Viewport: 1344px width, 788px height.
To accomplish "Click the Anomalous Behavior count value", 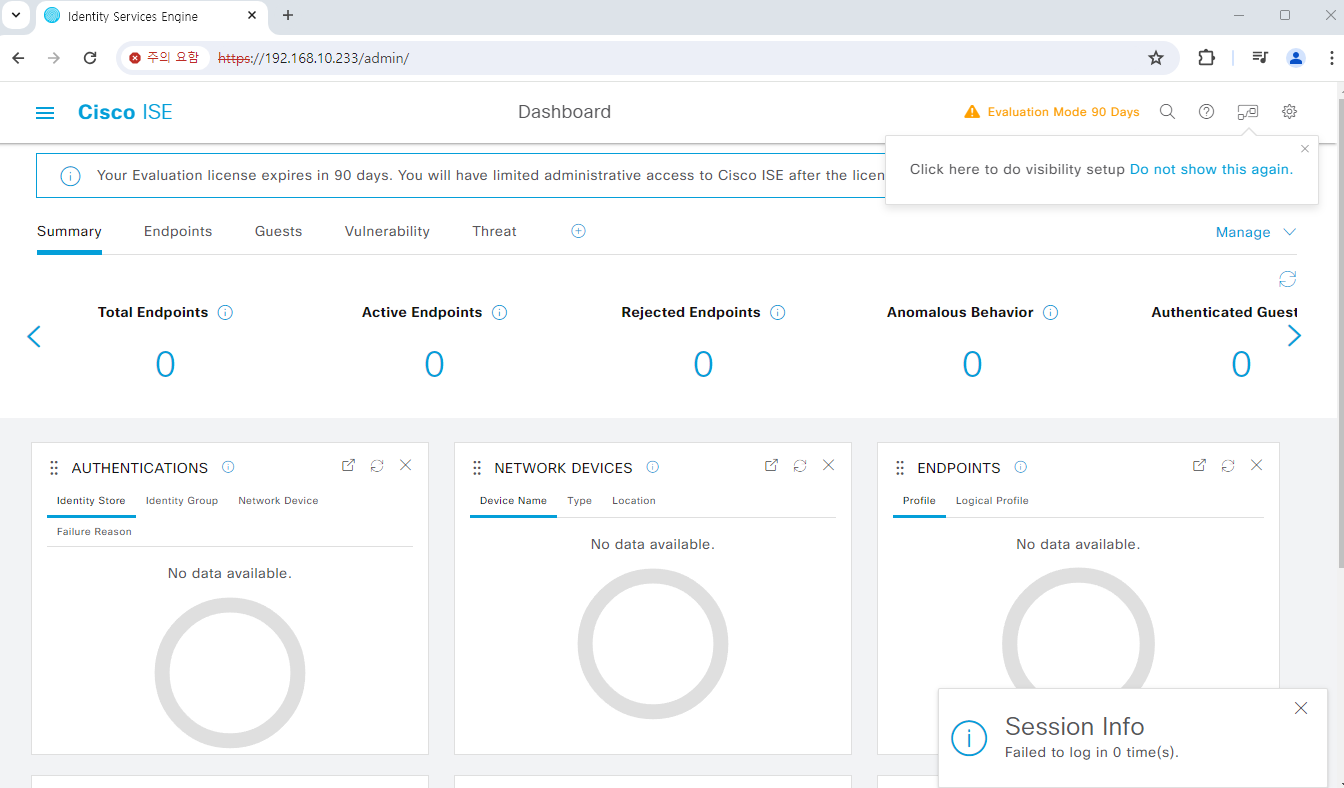I will click(x=972, y=365).
